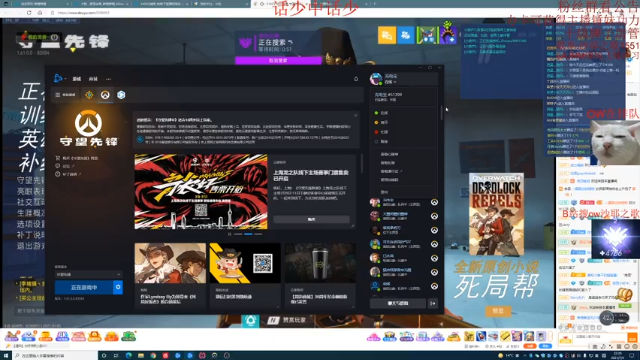Click the friends list scrollbar
Screen dimensions: 640x360
pos(441,113)
